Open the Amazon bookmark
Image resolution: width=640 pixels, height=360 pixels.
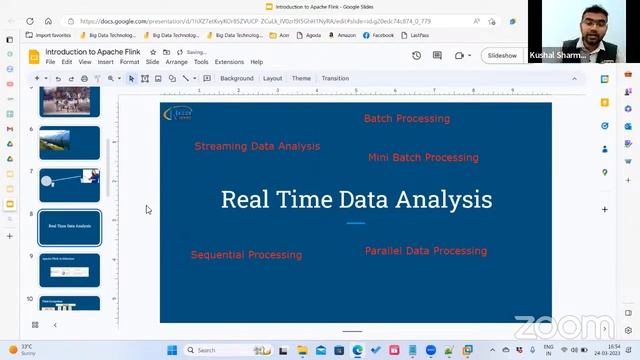click(x=342, y=36)
